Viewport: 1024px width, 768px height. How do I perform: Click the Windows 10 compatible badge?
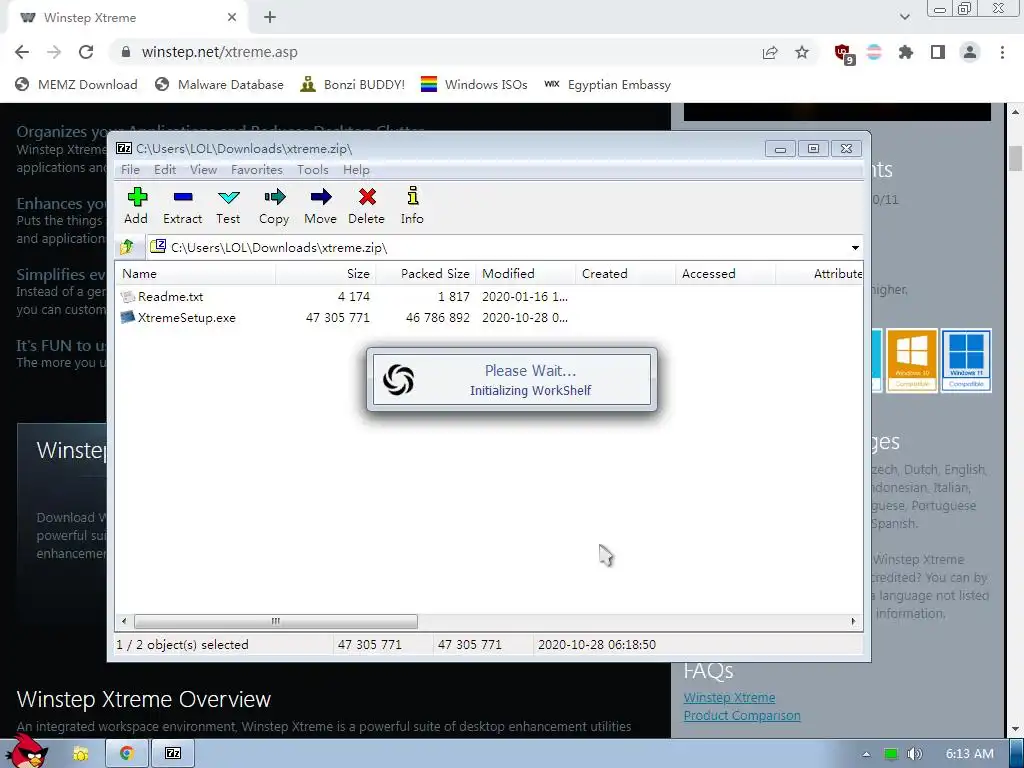(912, 360)
